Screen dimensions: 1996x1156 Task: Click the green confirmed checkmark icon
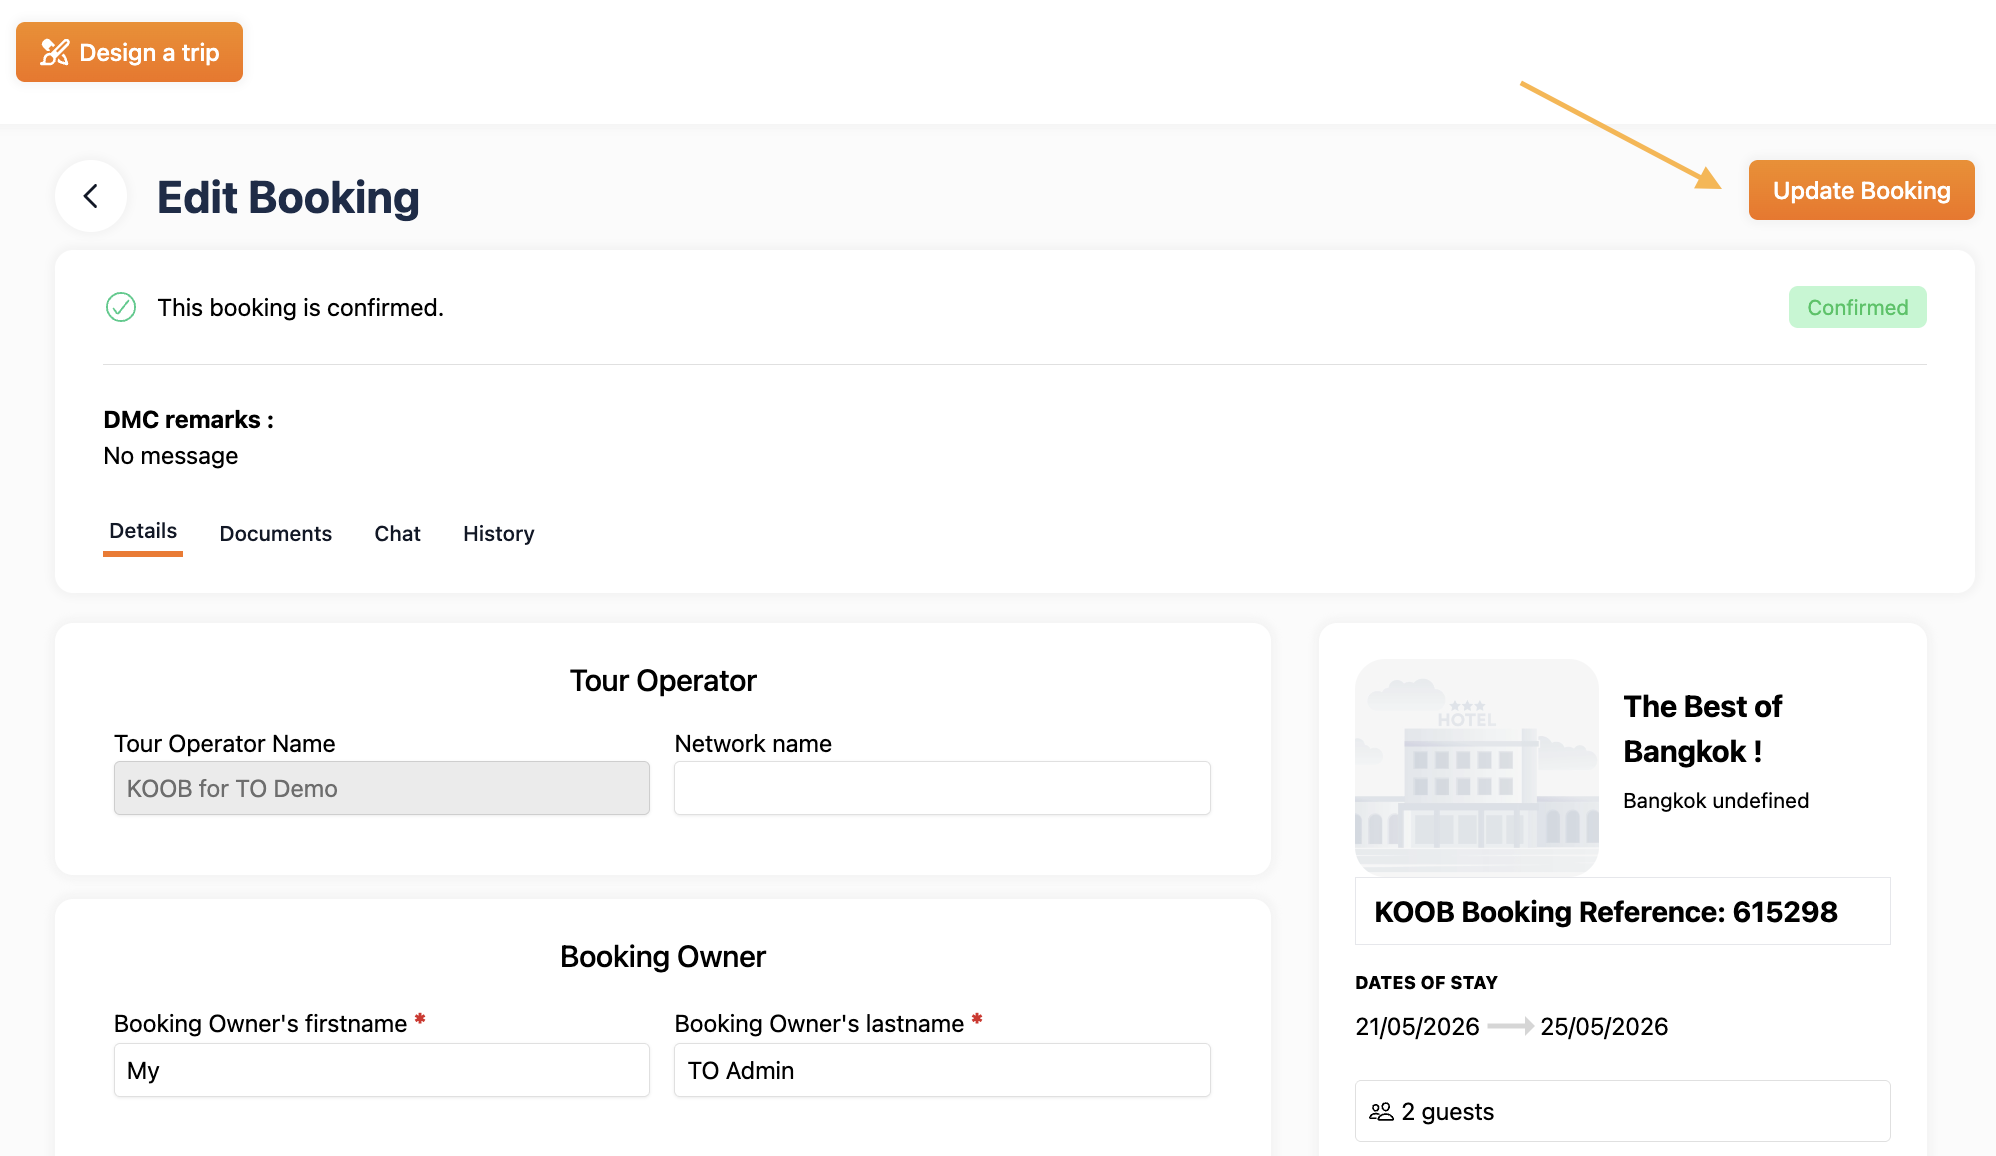[121, 307]
